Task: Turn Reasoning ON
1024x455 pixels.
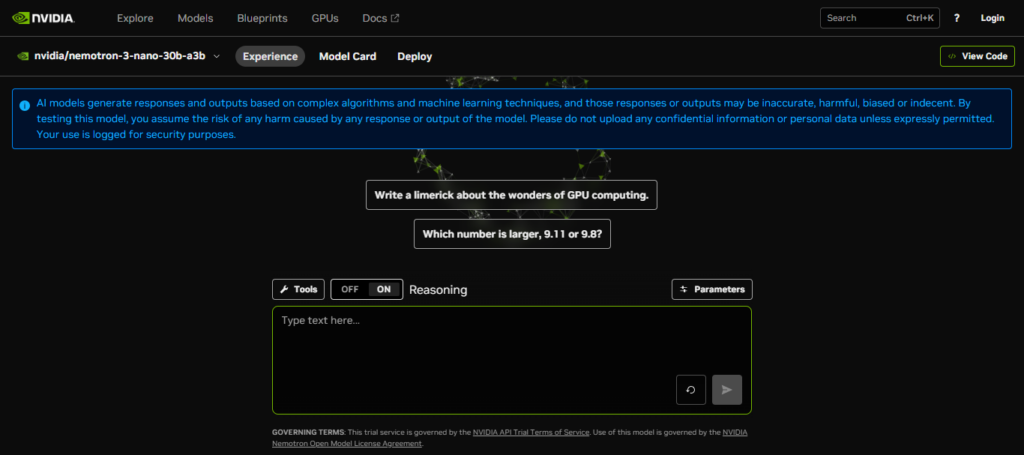Action: (384, 289)
